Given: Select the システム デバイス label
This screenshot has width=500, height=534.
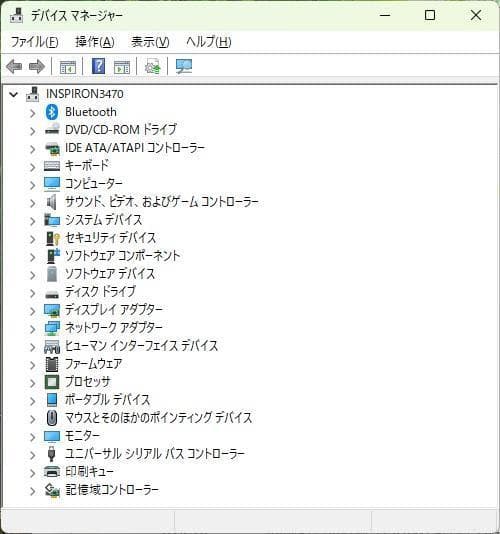Looking at the screenshot, I should tap(104, 220).
